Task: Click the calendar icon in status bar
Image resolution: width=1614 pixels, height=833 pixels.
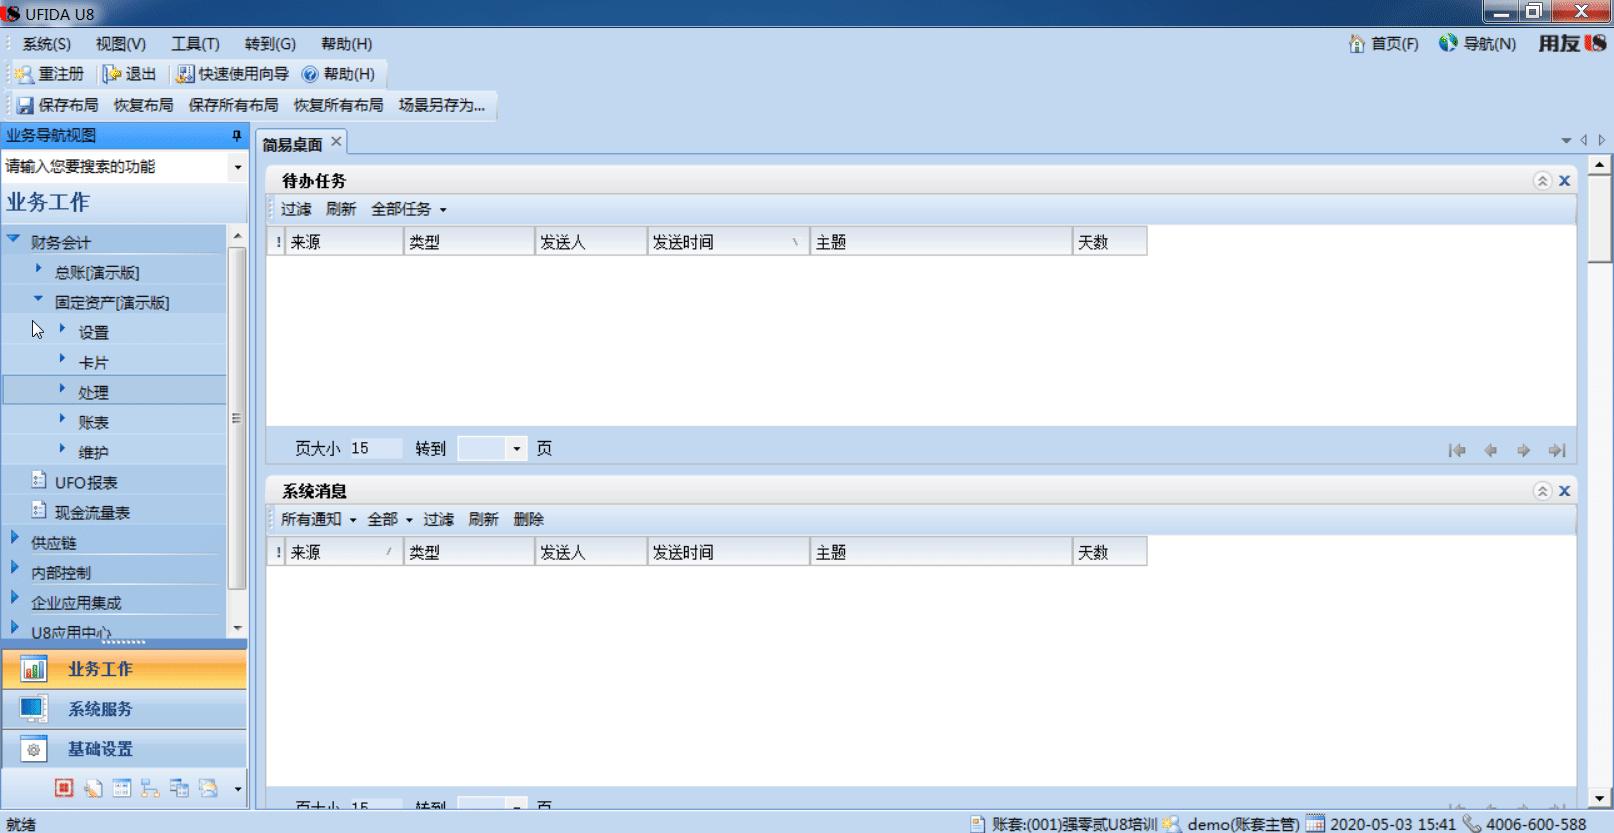Action: coord(1316,824)
